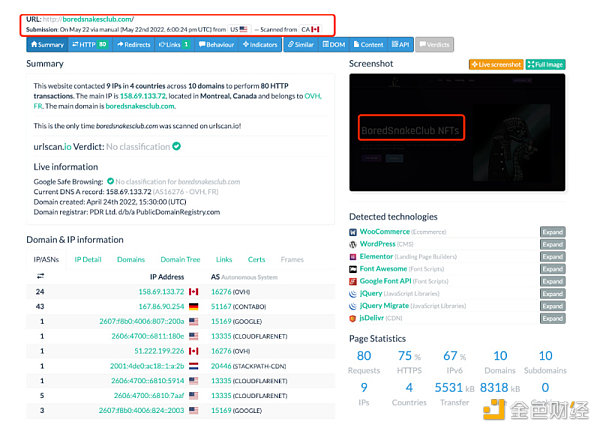Click the WordPress logo icon

click(x=354, y=244)
